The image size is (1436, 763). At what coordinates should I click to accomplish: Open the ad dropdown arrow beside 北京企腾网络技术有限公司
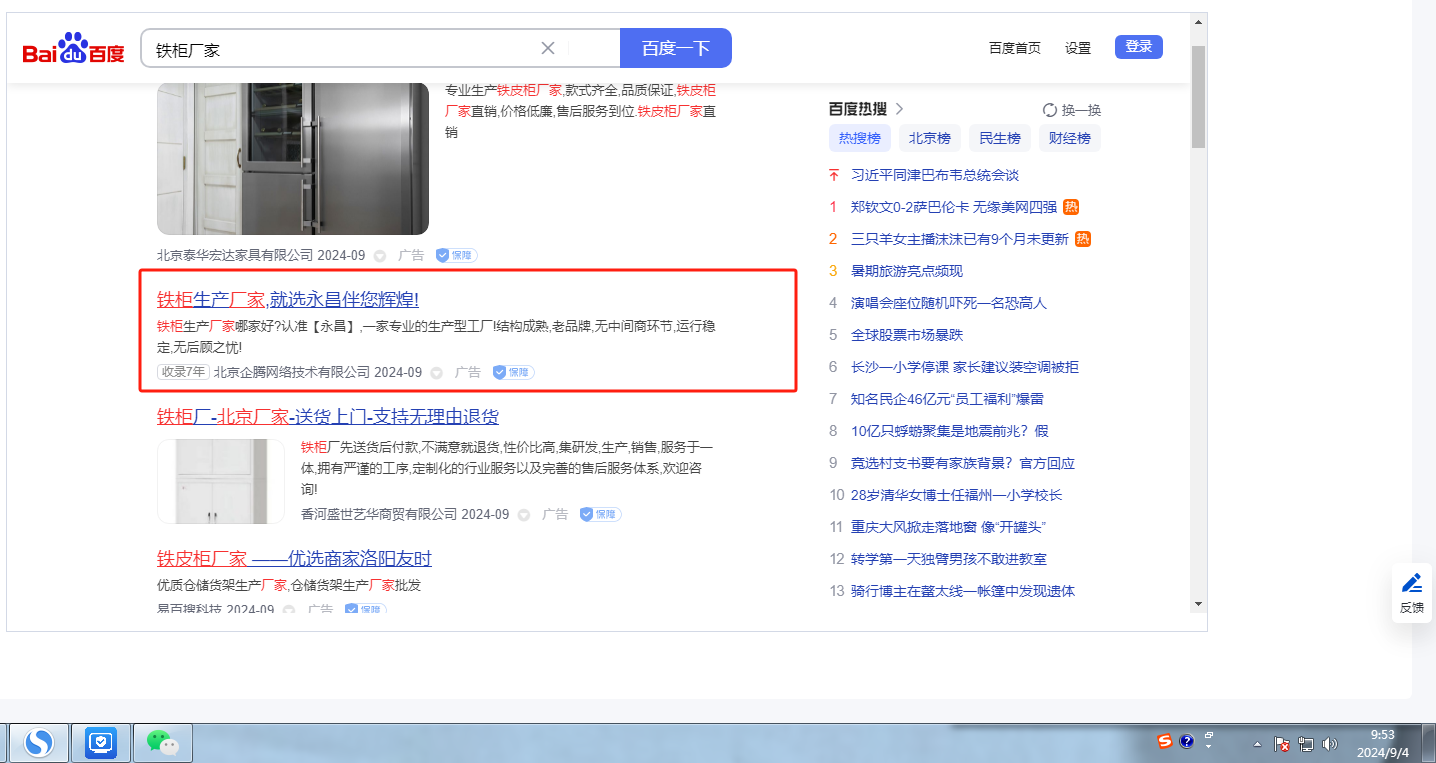coord(437,373)
